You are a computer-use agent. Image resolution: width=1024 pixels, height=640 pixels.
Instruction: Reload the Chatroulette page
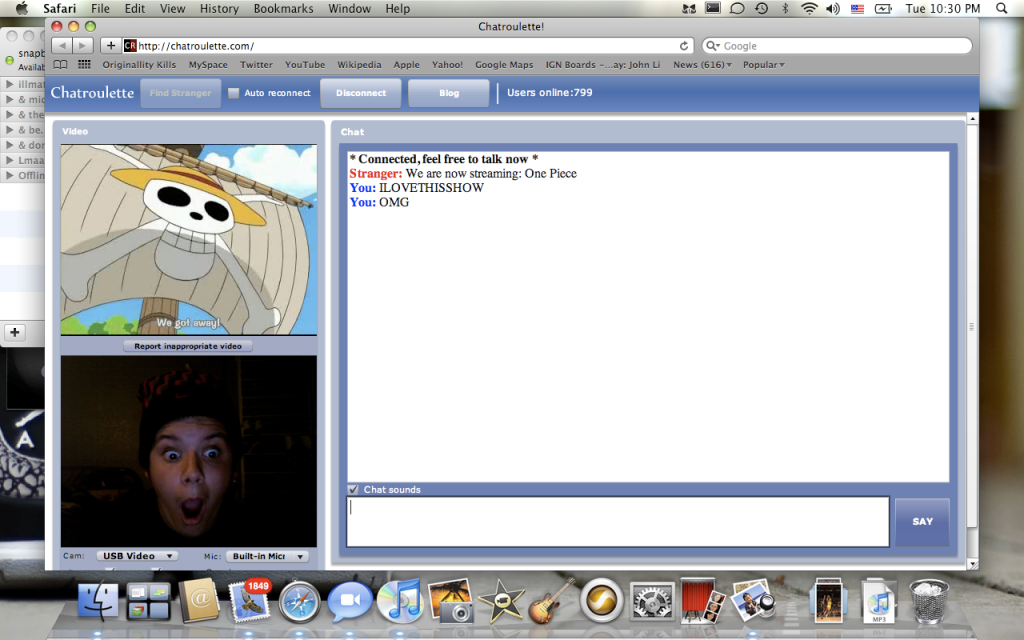[684, 46]
